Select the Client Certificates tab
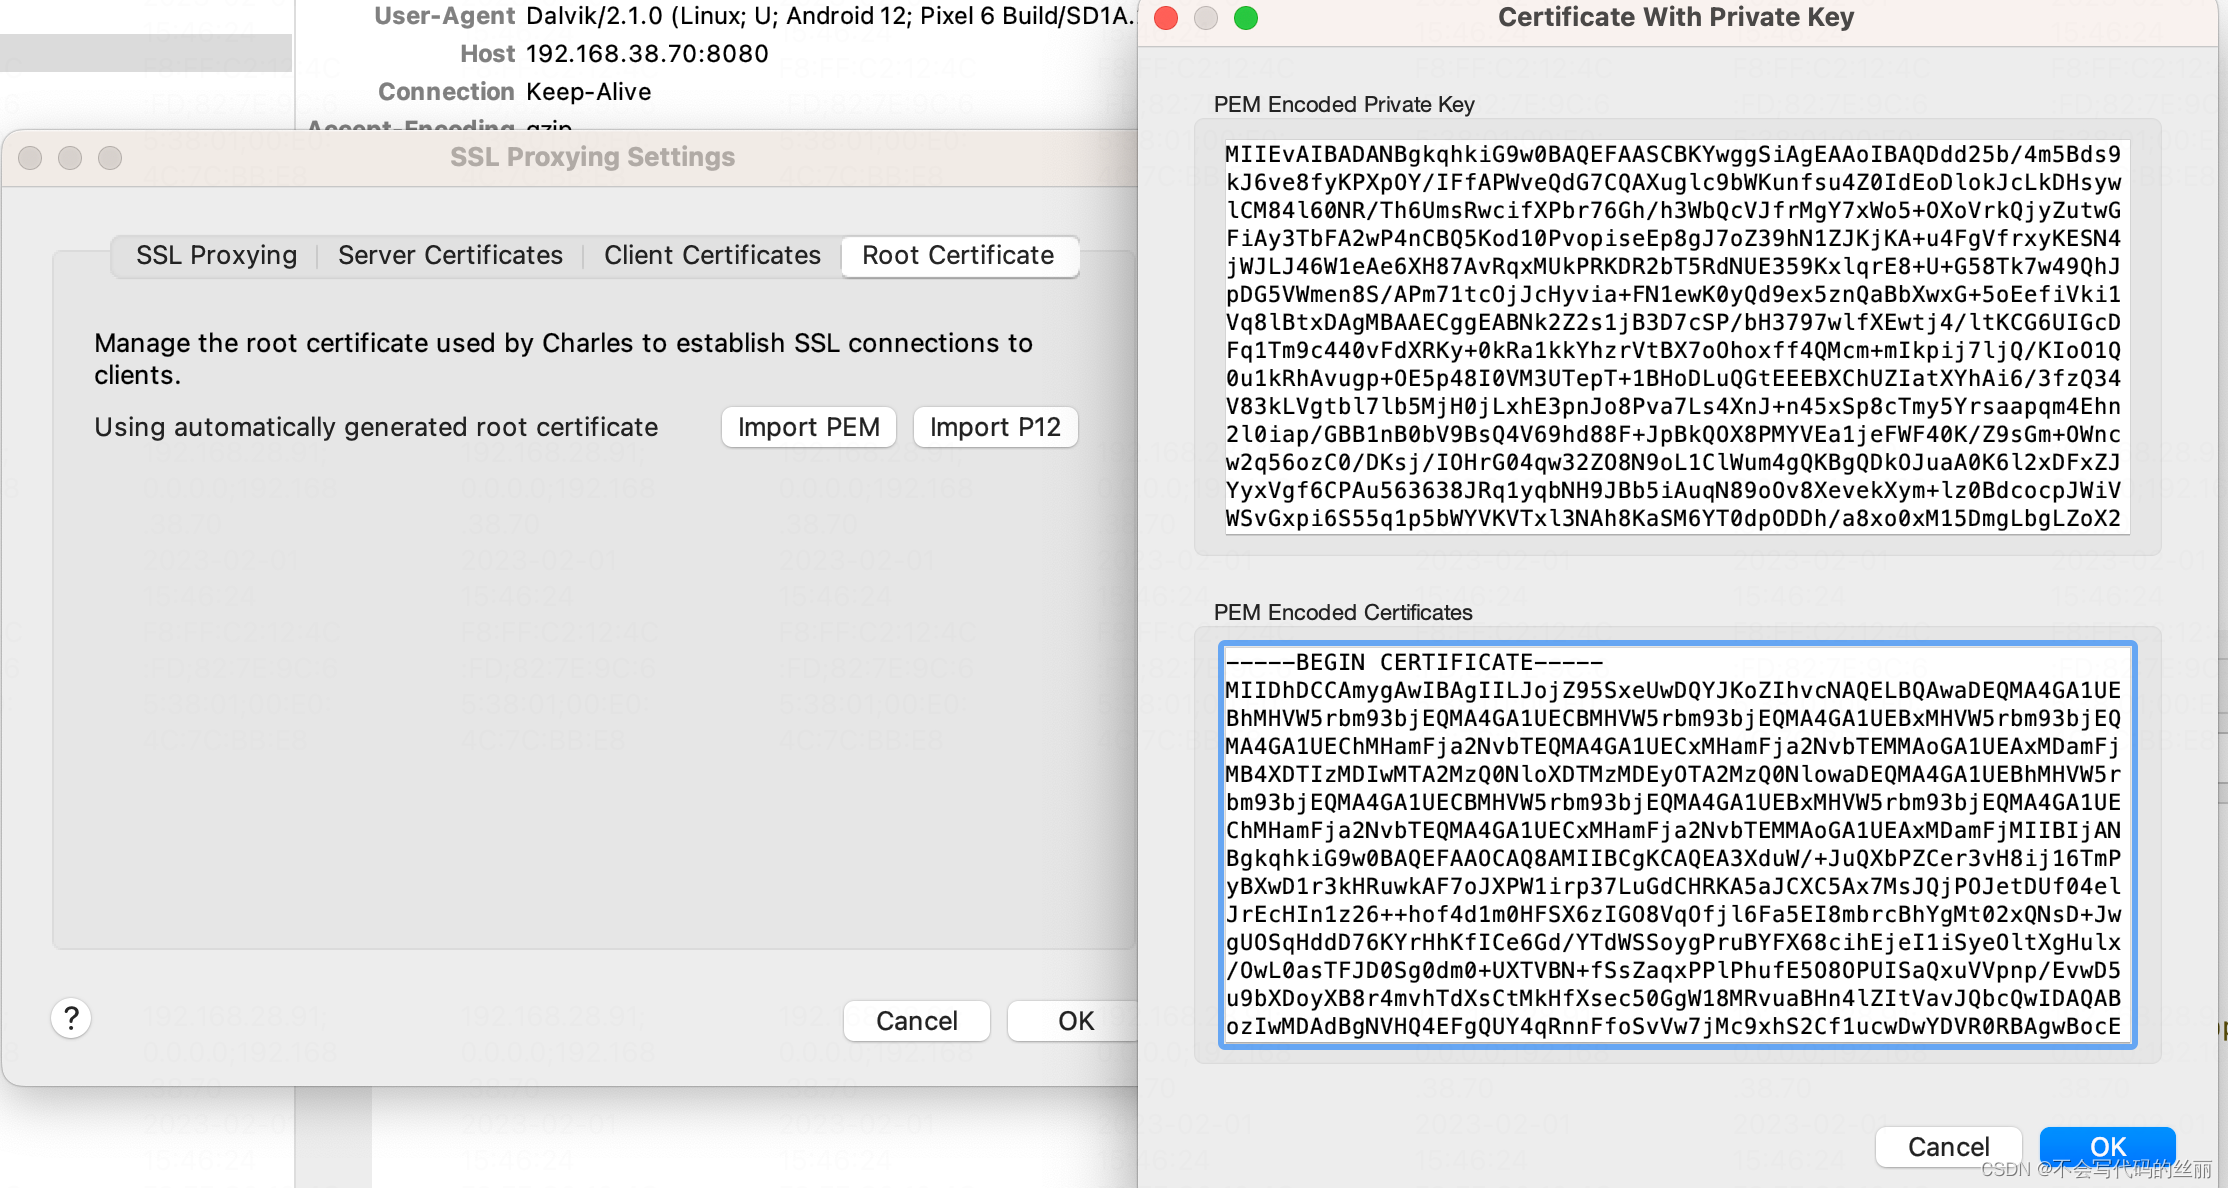The height and width of the screenshot is (1188, 2228). (712, 256)
